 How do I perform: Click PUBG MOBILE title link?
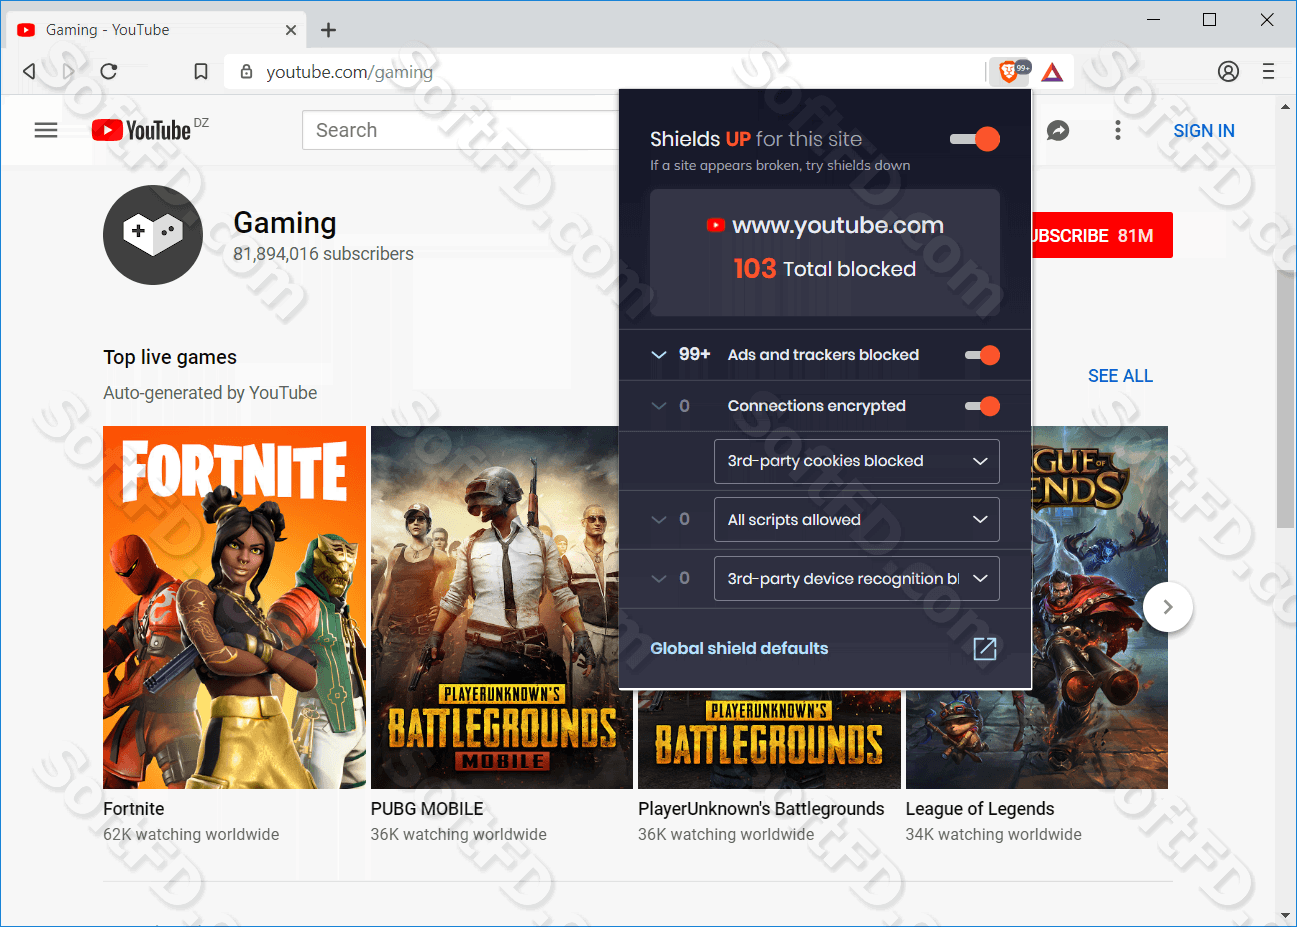point(427,809)
